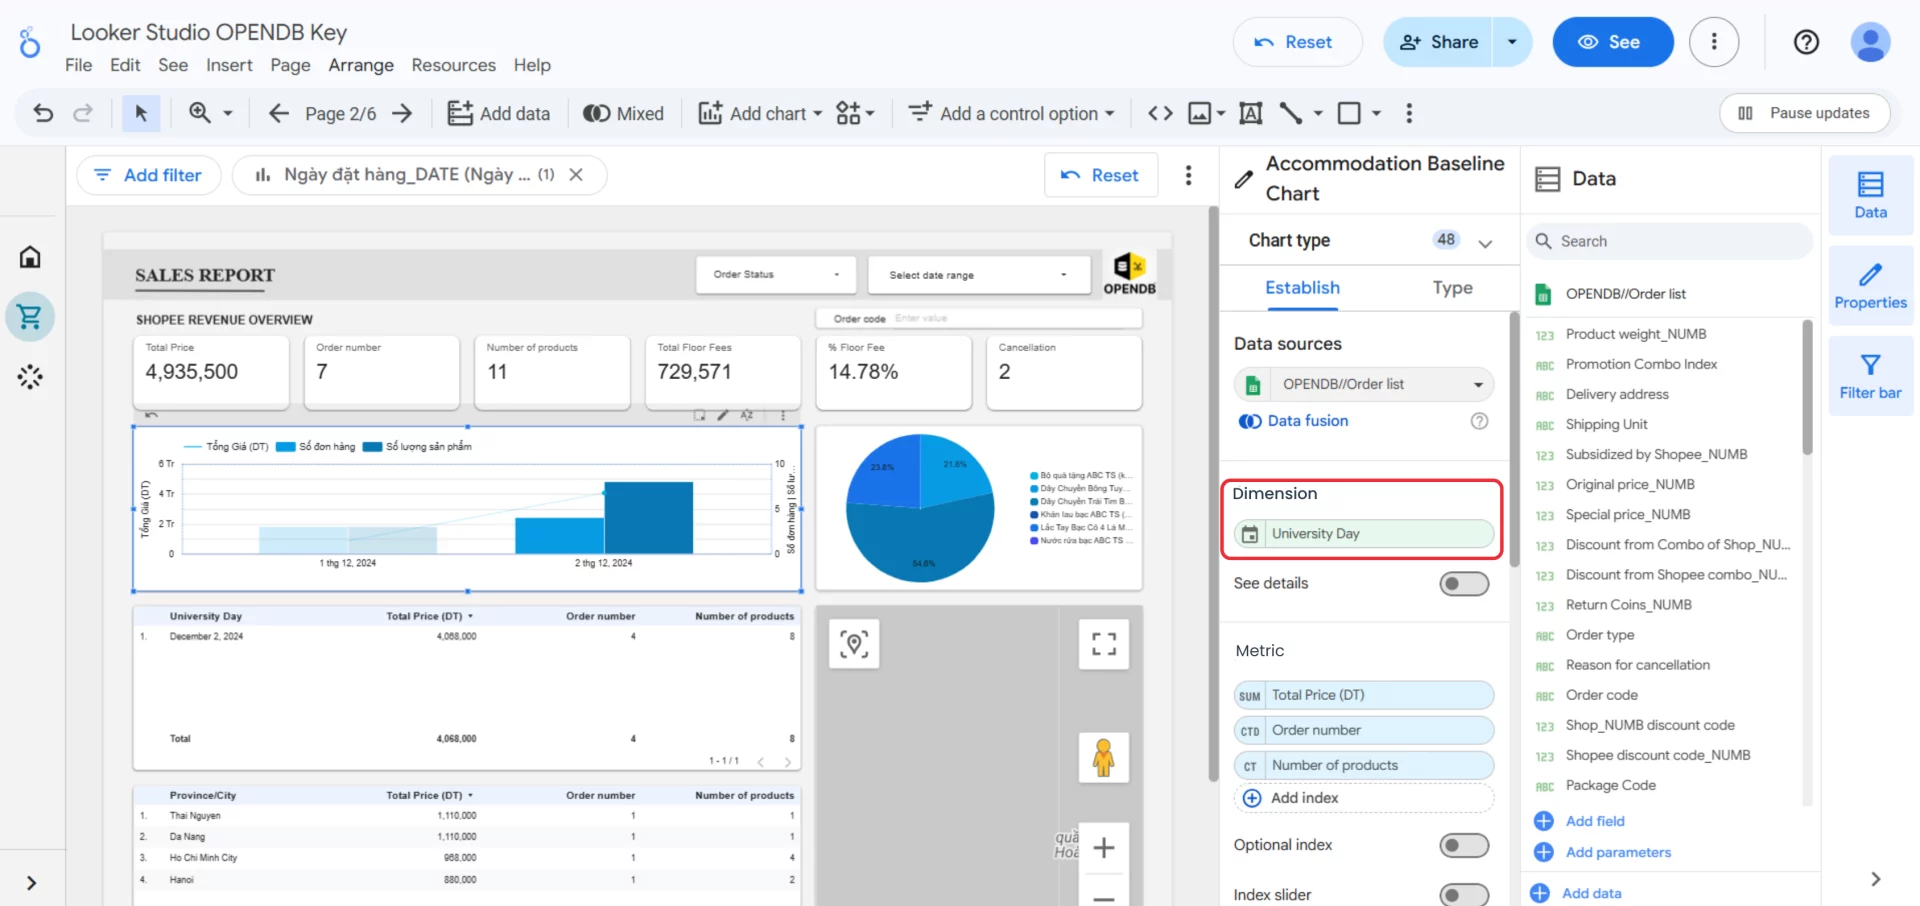This screenshot has width=1920, height=906.
Task: Enable the Optional index toggle
Action: tap(1463, 846)
